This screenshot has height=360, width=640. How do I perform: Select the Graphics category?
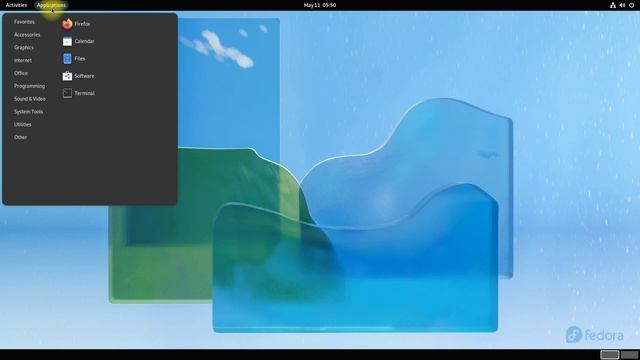pyautogui.click(x=24, y=48)
